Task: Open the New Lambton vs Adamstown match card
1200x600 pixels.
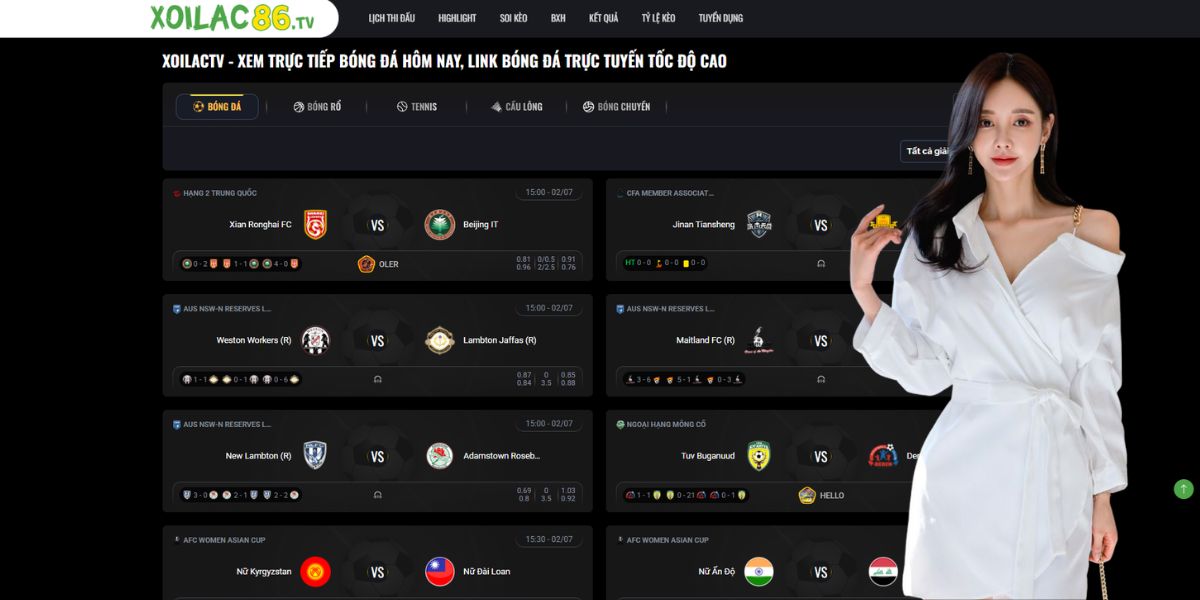Action: (x=378, y=461)
